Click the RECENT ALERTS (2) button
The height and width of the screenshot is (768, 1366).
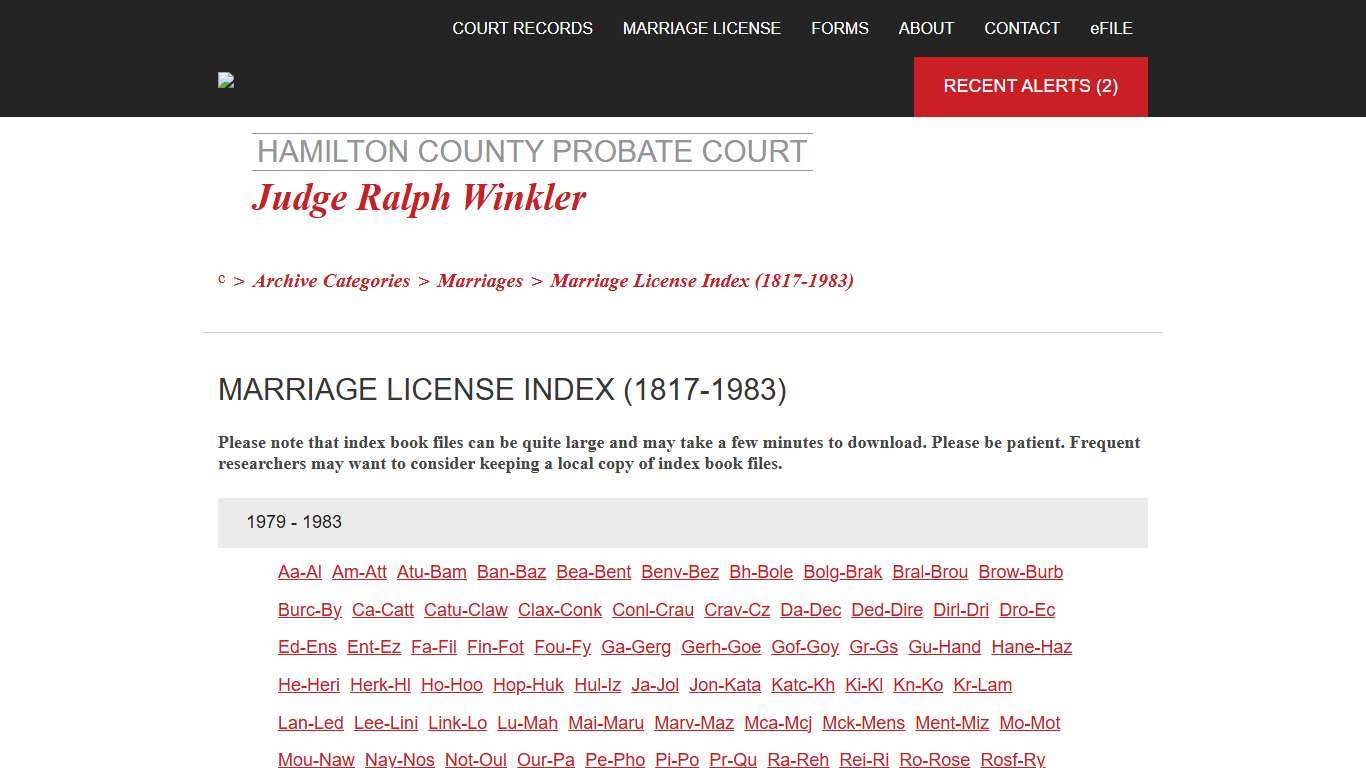pyautogui.click(x=1030, y=86)
